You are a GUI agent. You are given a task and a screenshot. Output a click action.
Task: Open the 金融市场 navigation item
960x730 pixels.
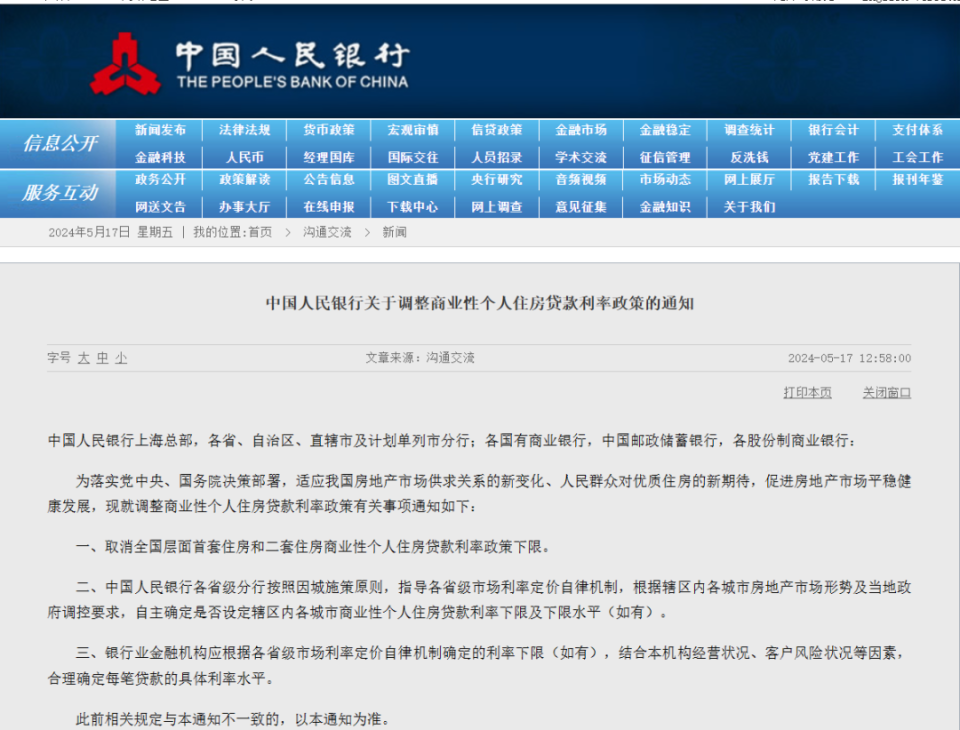coord(581,130)
